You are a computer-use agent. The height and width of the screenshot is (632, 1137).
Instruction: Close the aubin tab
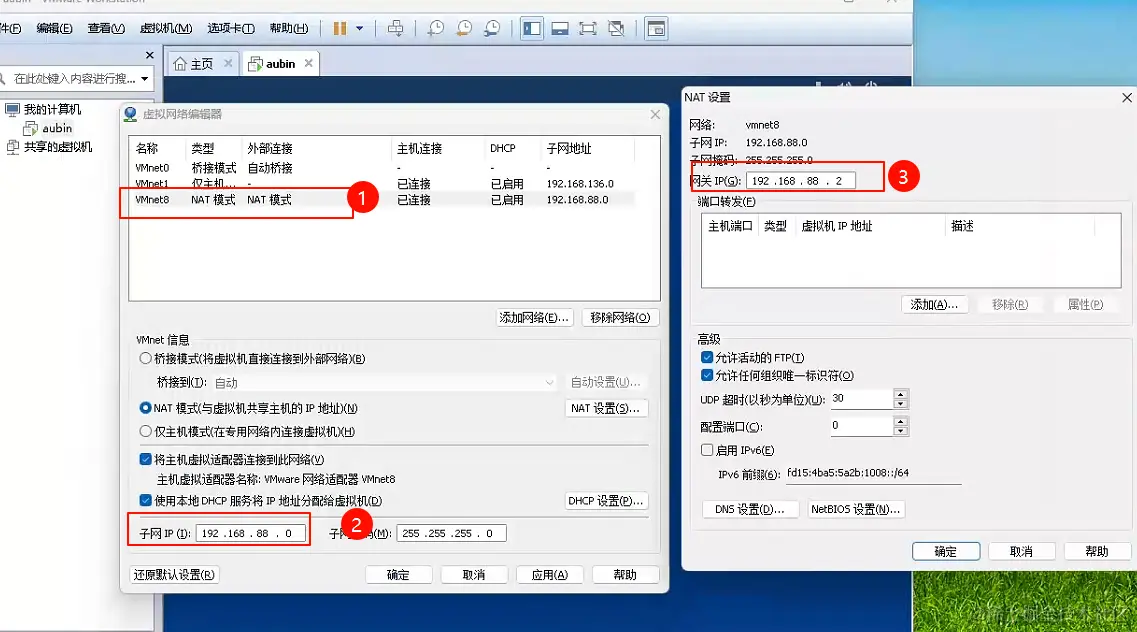pos(308,63)
